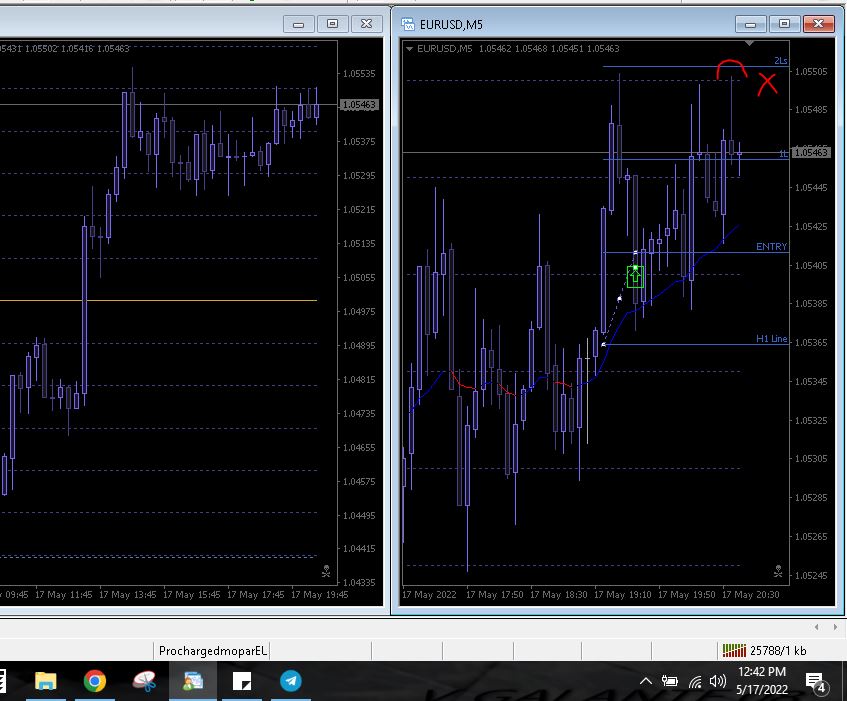Open the EURUSD,M5 chart dropdown triangle
This screenshot has height=701, width=847.
(x=409, y=49)
